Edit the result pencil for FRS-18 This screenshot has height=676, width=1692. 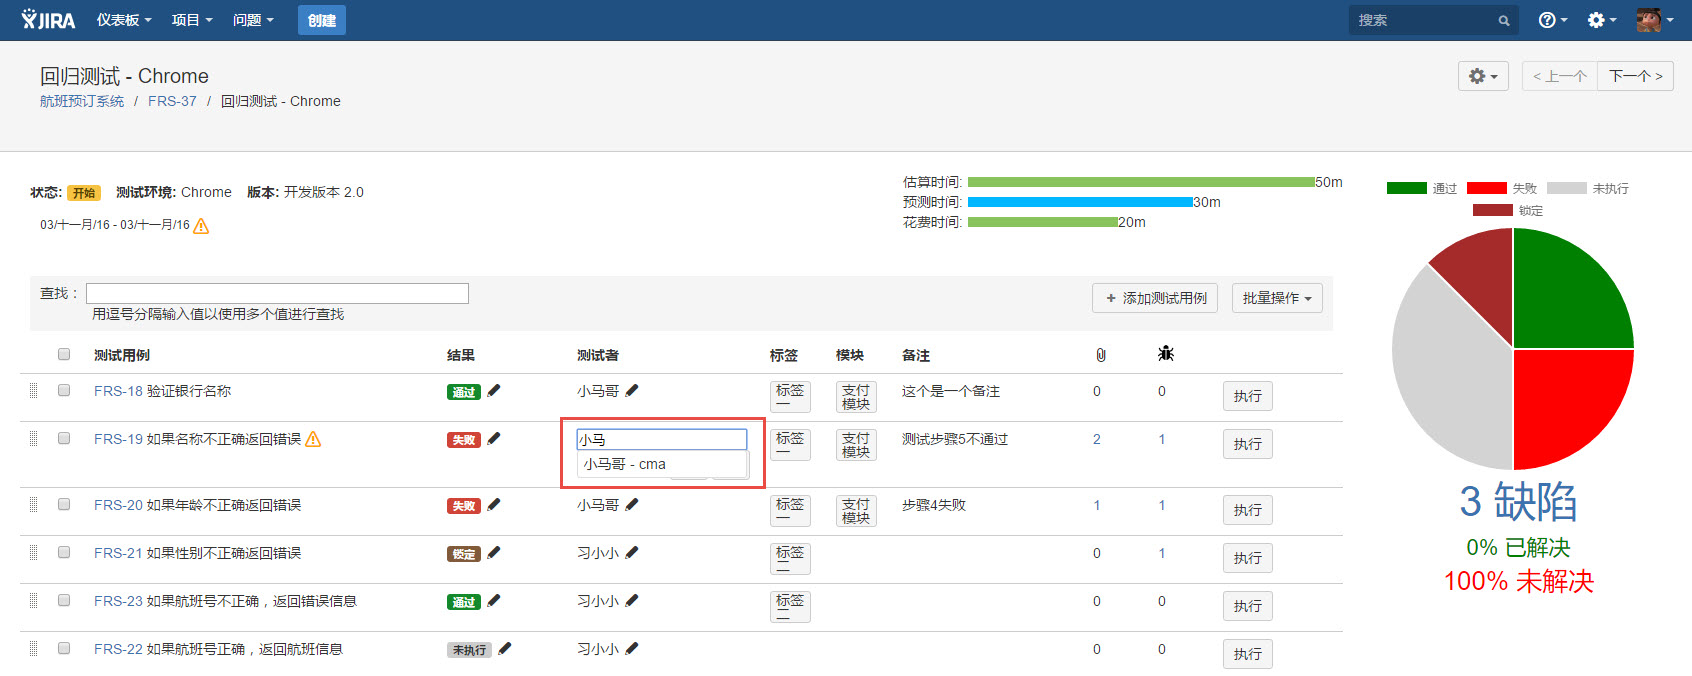[494, 391]
